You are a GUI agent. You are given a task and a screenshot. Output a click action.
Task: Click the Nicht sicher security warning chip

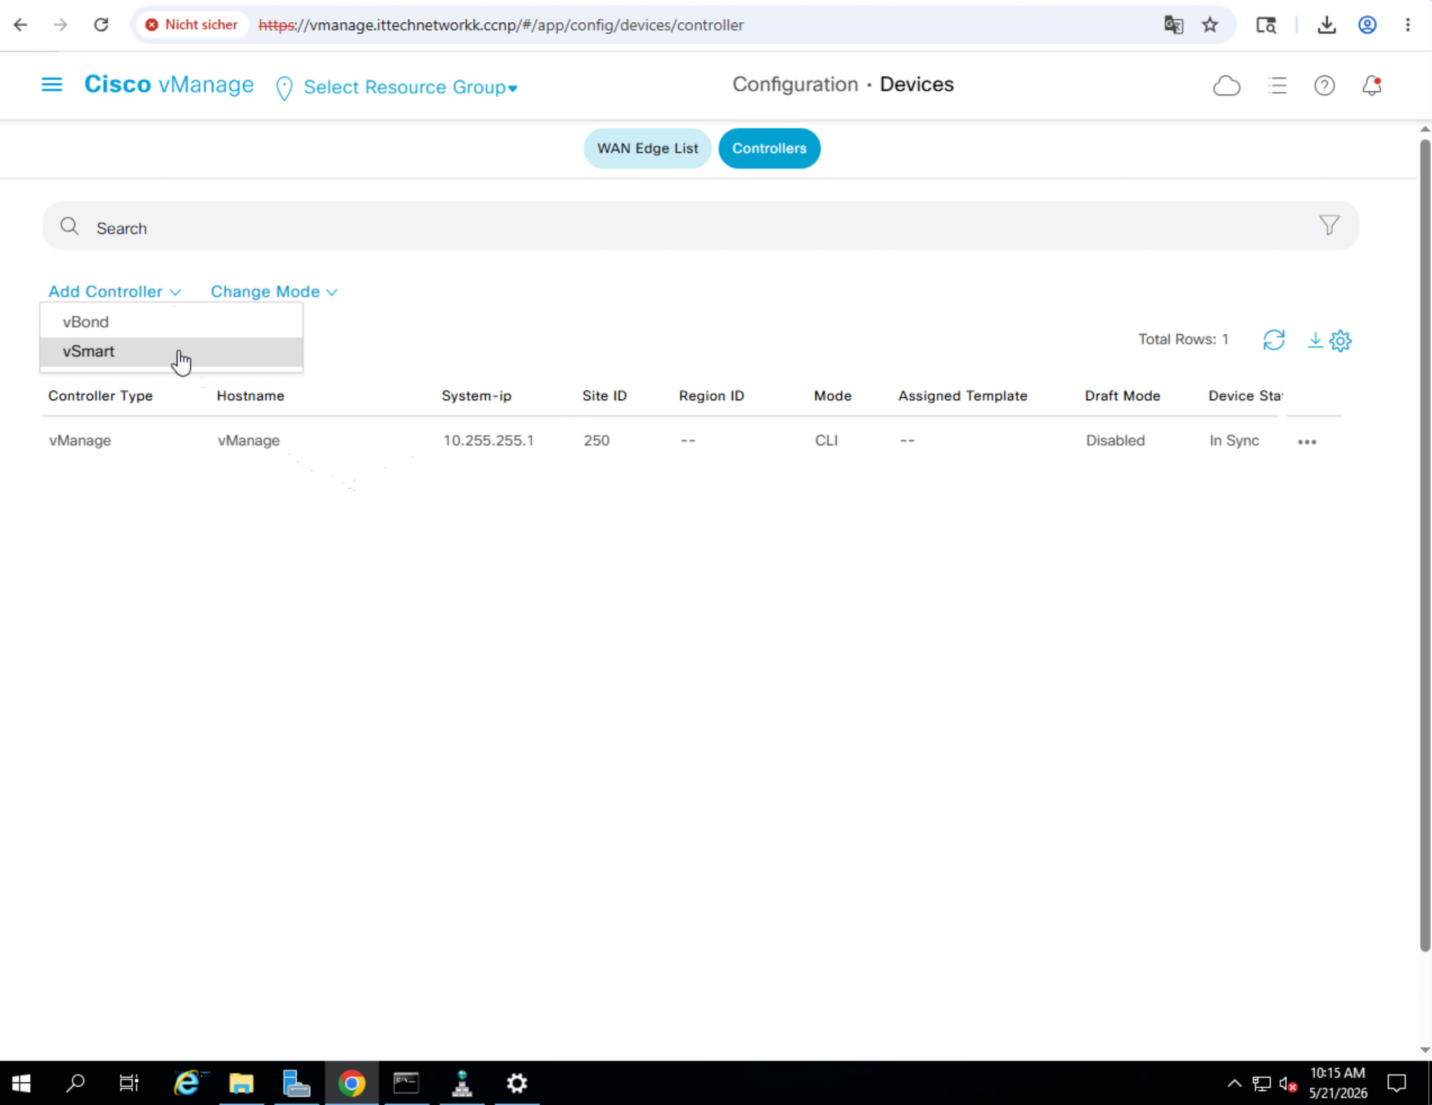point(192,25)
